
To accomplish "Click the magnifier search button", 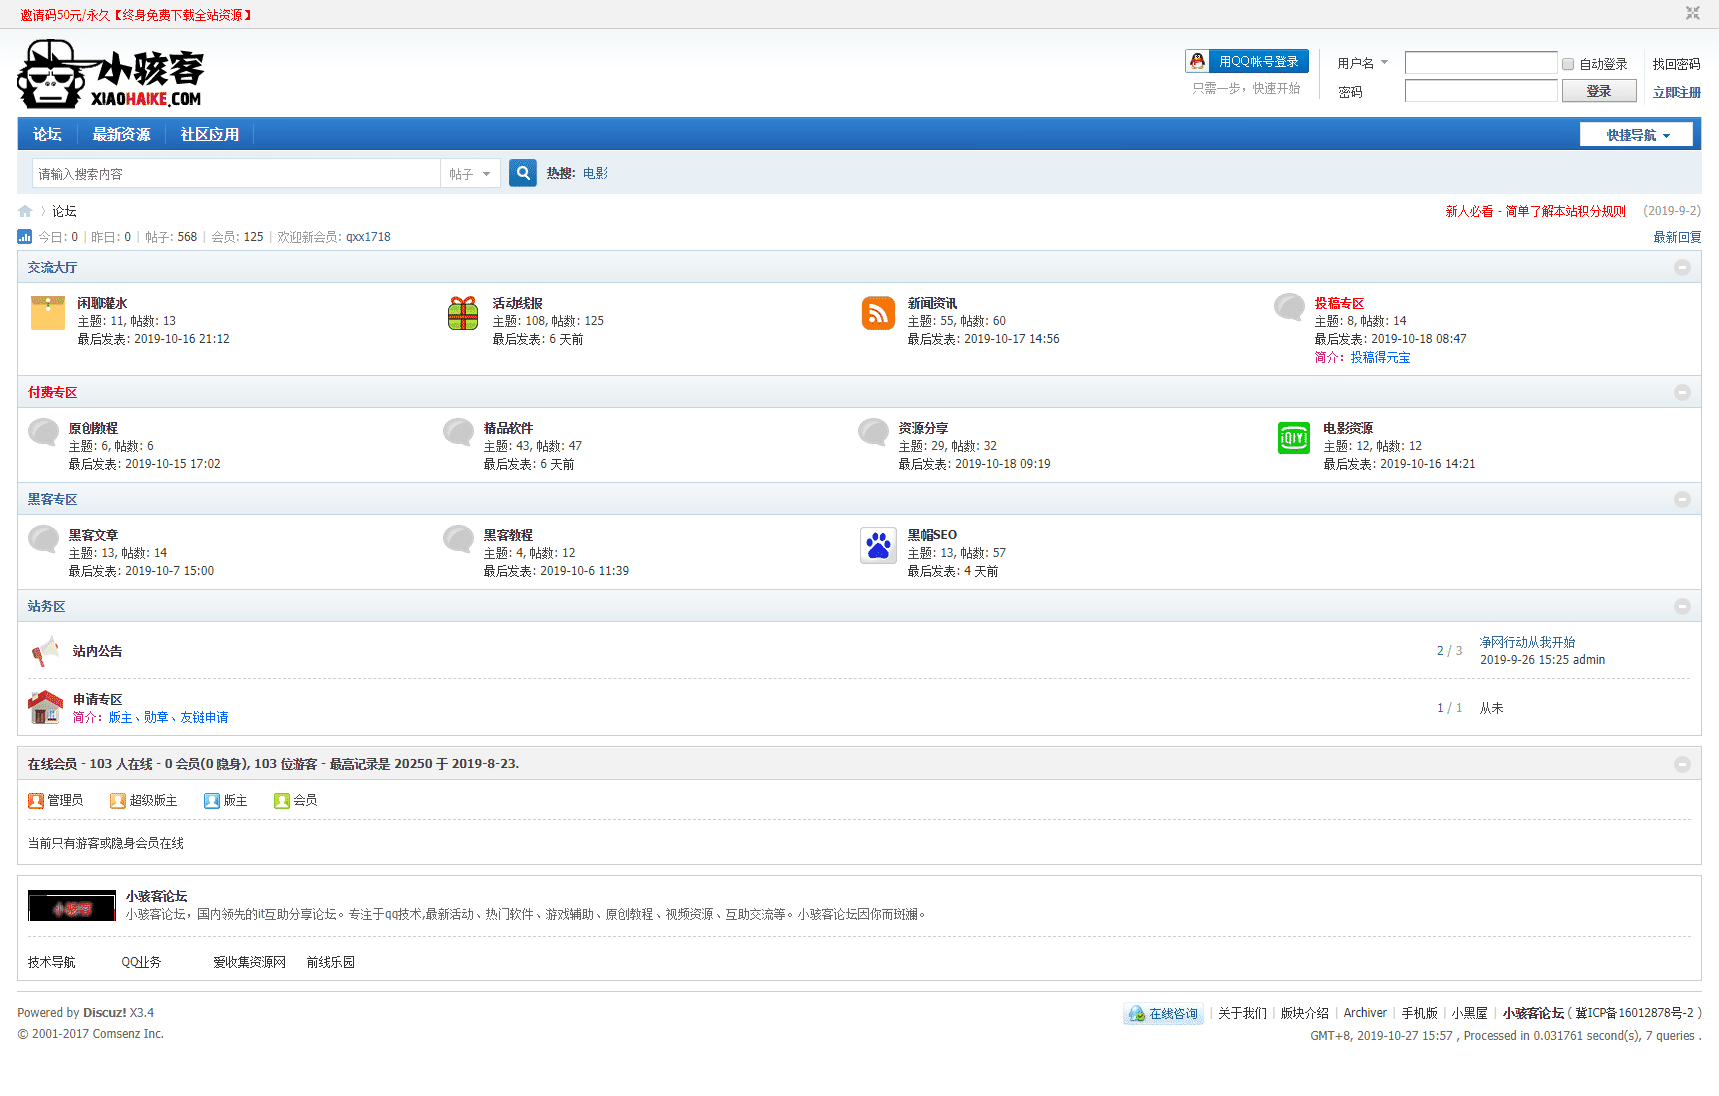I will [x=522, y=173].
